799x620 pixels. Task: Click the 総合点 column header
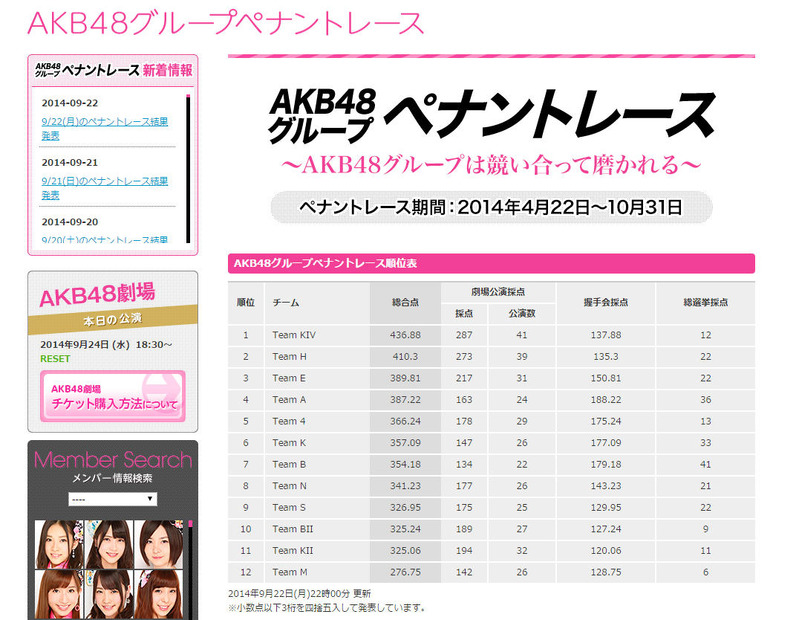point(405,302)
